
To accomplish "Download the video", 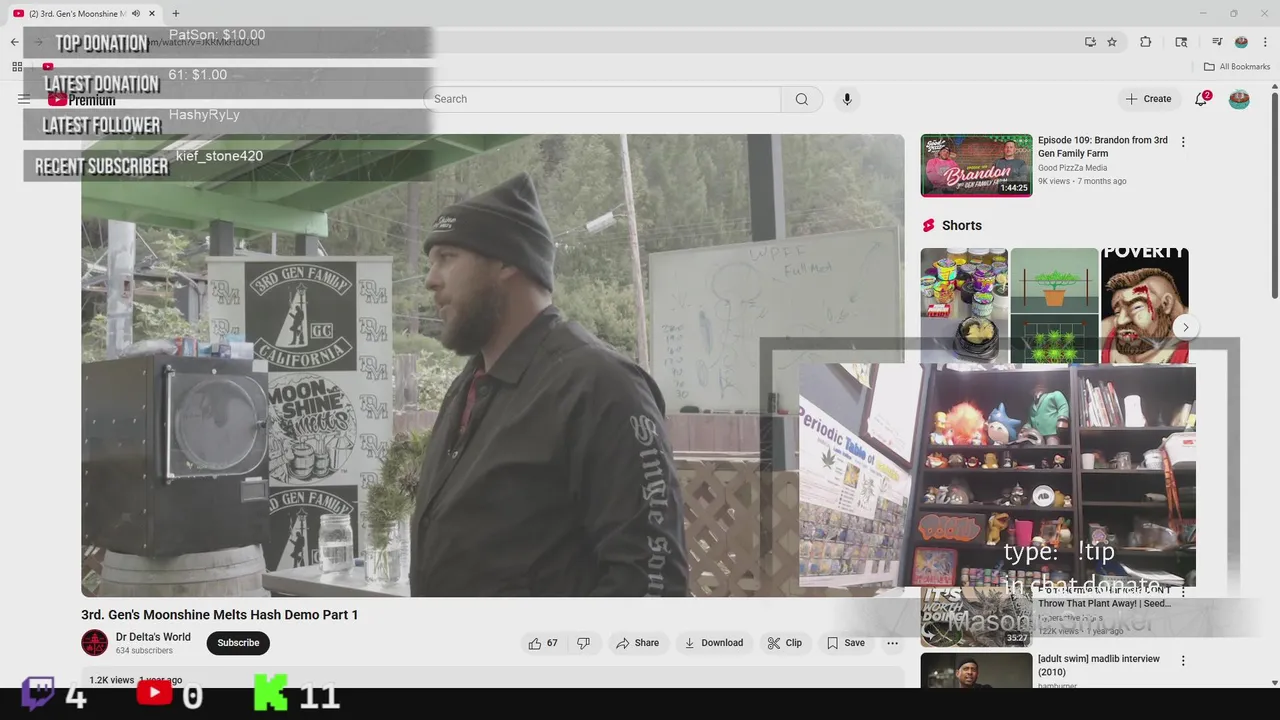I will [713, 643].
